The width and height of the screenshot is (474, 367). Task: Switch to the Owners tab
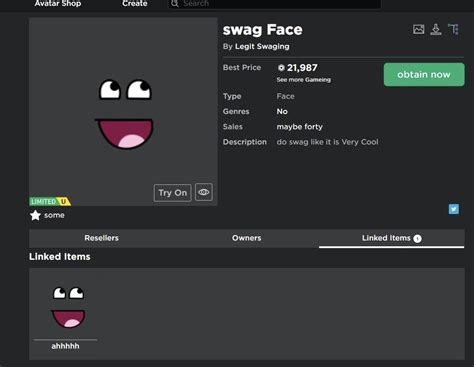coord(246,238)
